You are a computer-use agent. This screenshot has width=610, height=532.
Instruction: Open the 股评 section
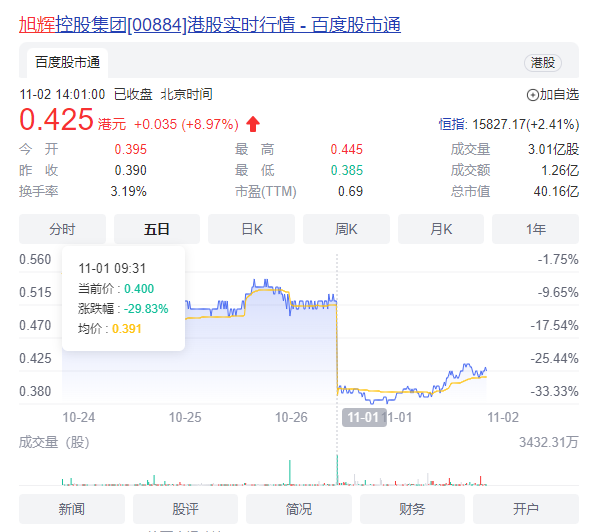pos(185,509)
